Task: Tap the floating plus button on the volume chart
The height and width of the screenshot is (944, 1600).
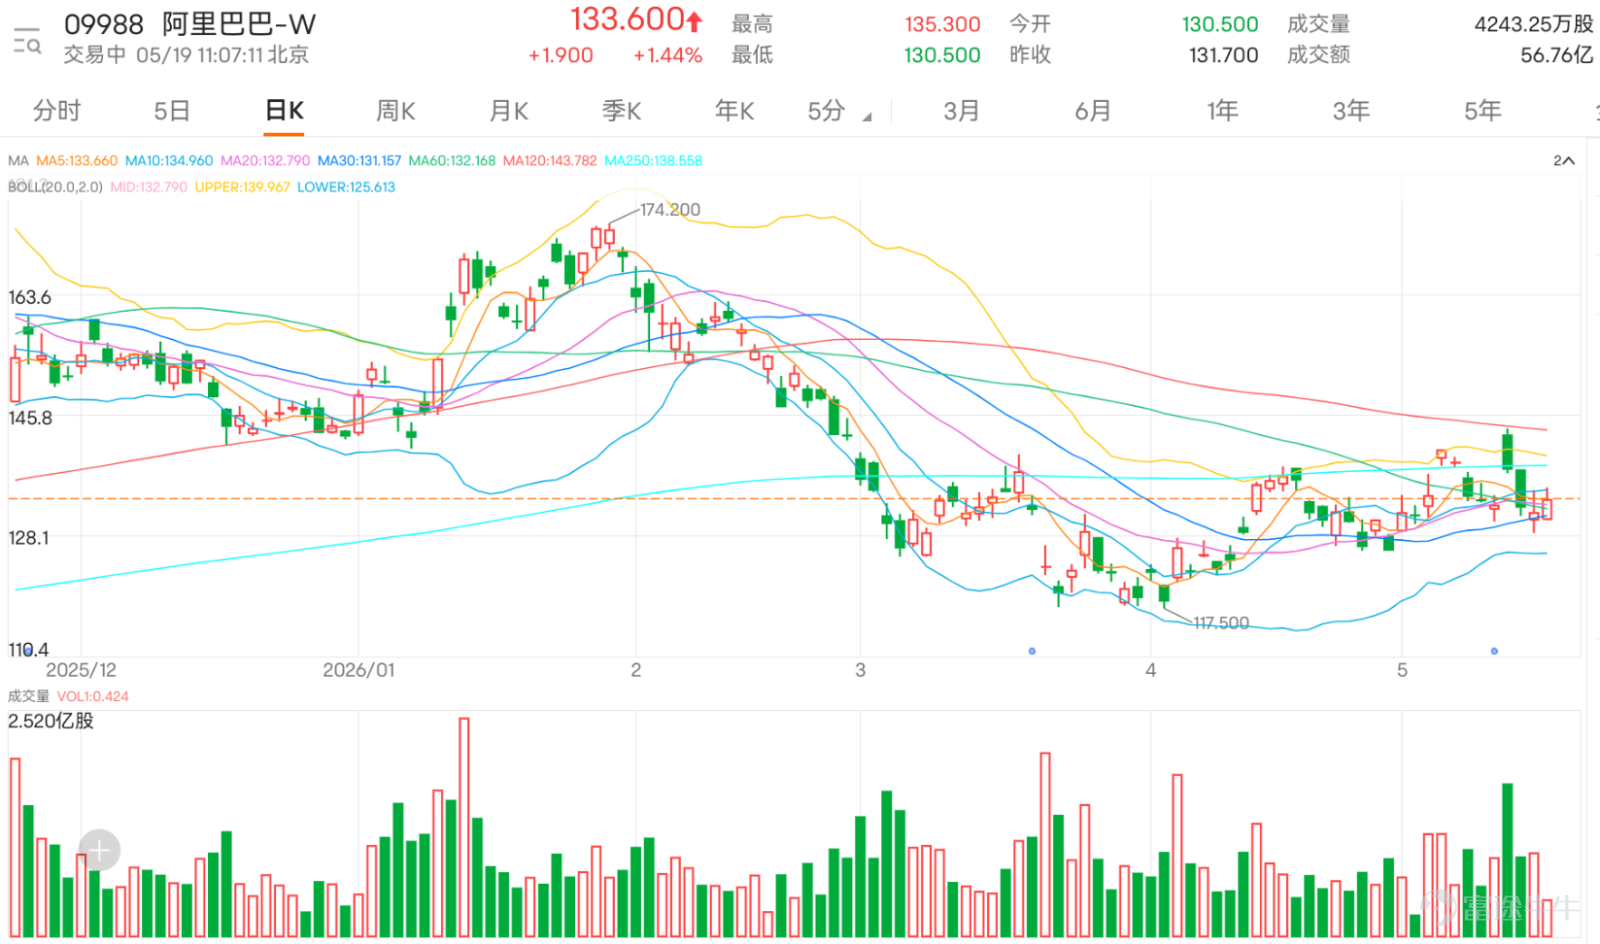Action: pyautogui.click(x=99, y=851)
